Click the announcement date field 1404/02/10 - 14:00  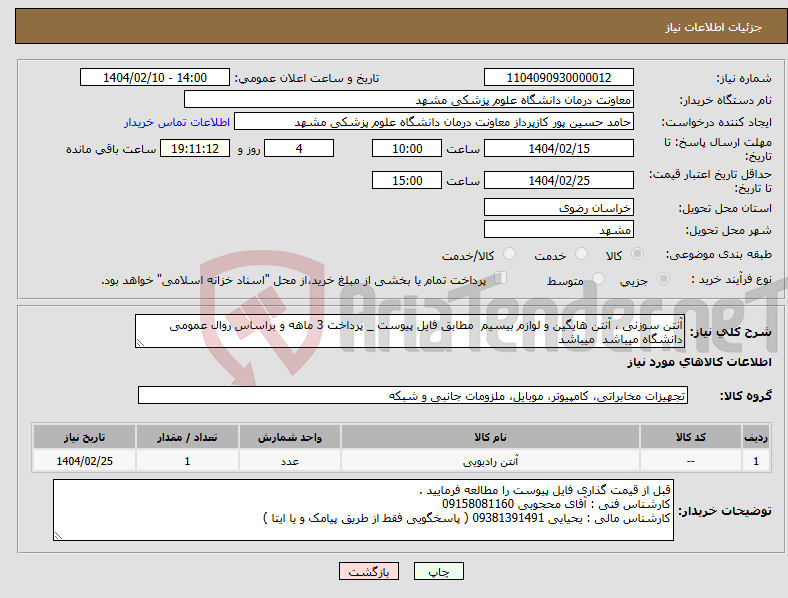point(155,77)
